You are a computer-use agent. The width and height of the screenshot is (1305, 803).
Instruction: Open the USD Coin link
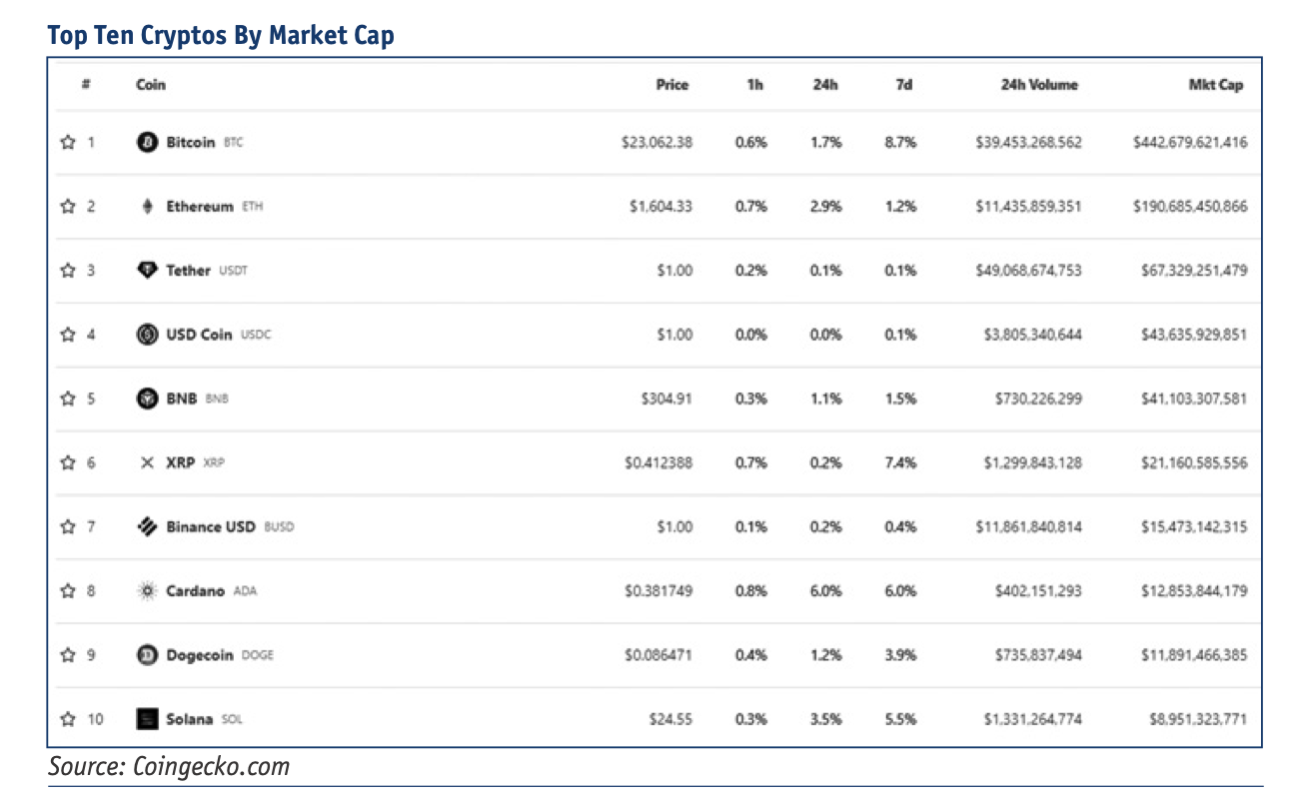(199, 335)
